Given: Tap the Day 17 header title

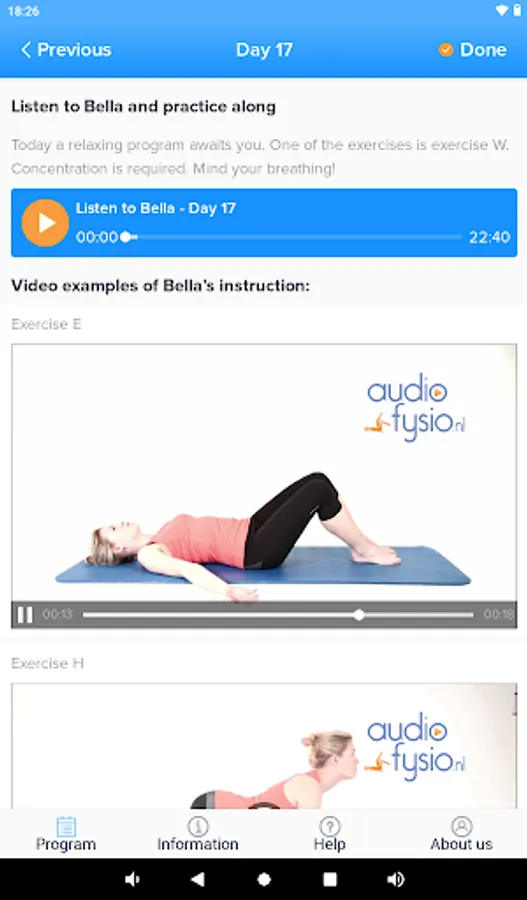Looking at the screenshot, I should 264,50.
